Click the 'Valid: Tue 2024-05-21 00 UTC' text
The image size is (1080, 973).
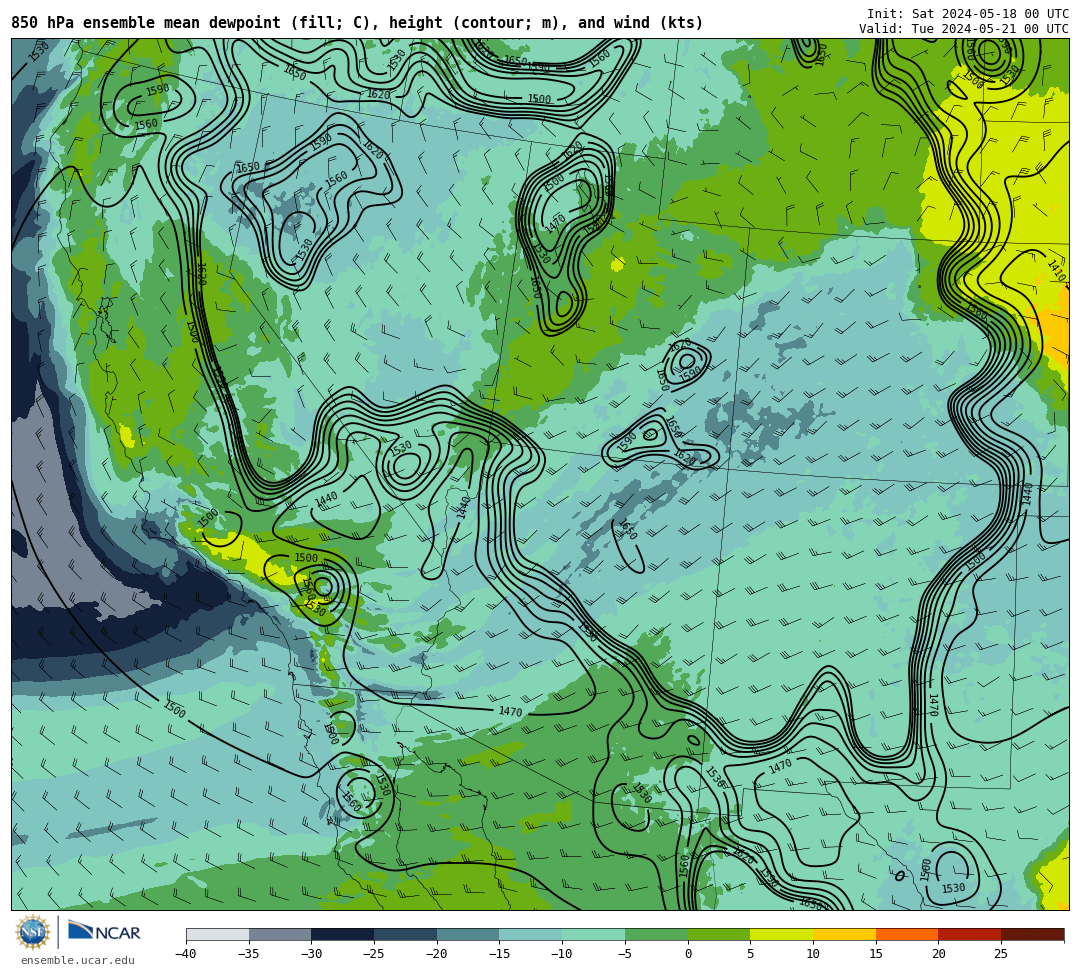(964, 28)
